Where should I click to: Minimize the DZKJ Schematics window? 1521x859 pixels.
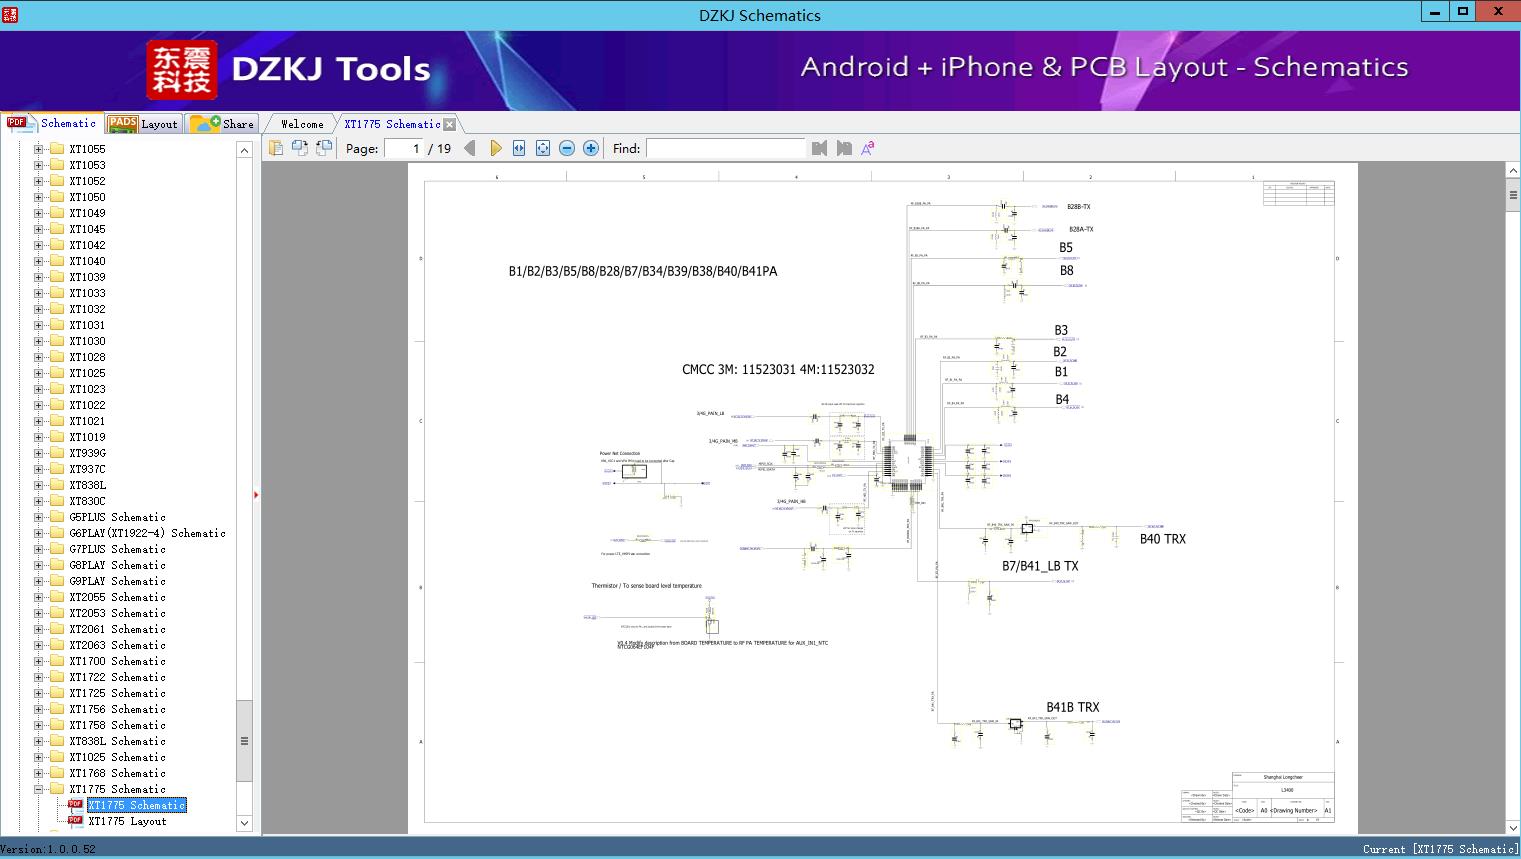(1435, 12)
